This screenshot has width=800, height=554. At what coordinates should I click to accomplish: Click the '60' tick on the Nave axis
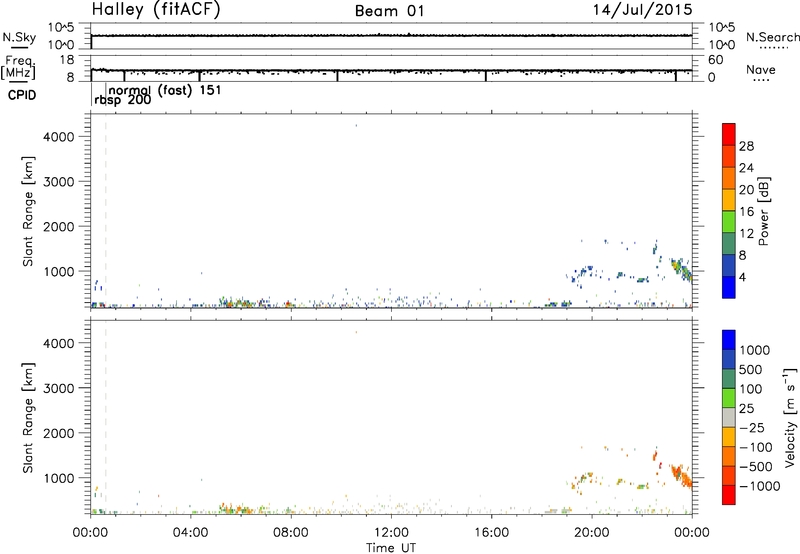pos(716,60)
